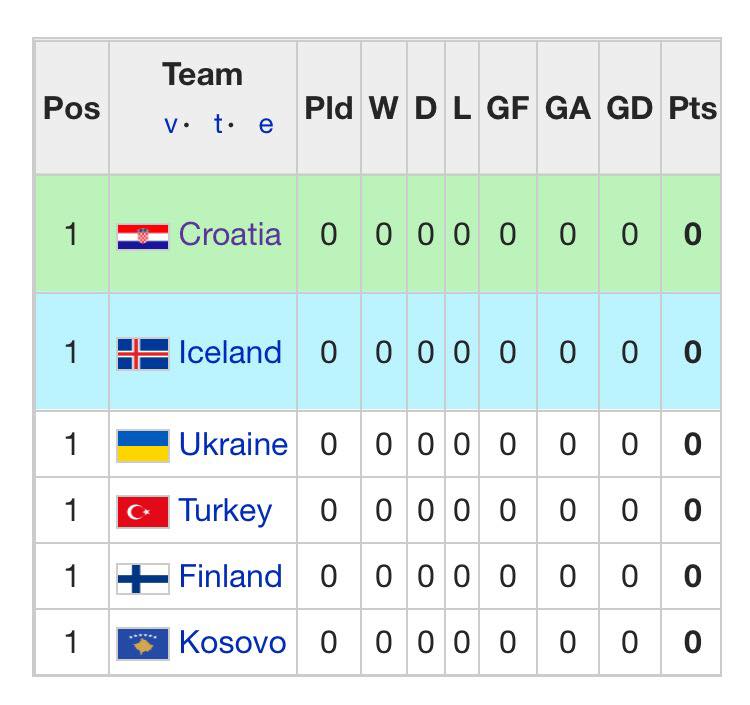This screenshot has width=750, height=705.
Task: Click the Iceland flag icon
Action: coord(143,354)
